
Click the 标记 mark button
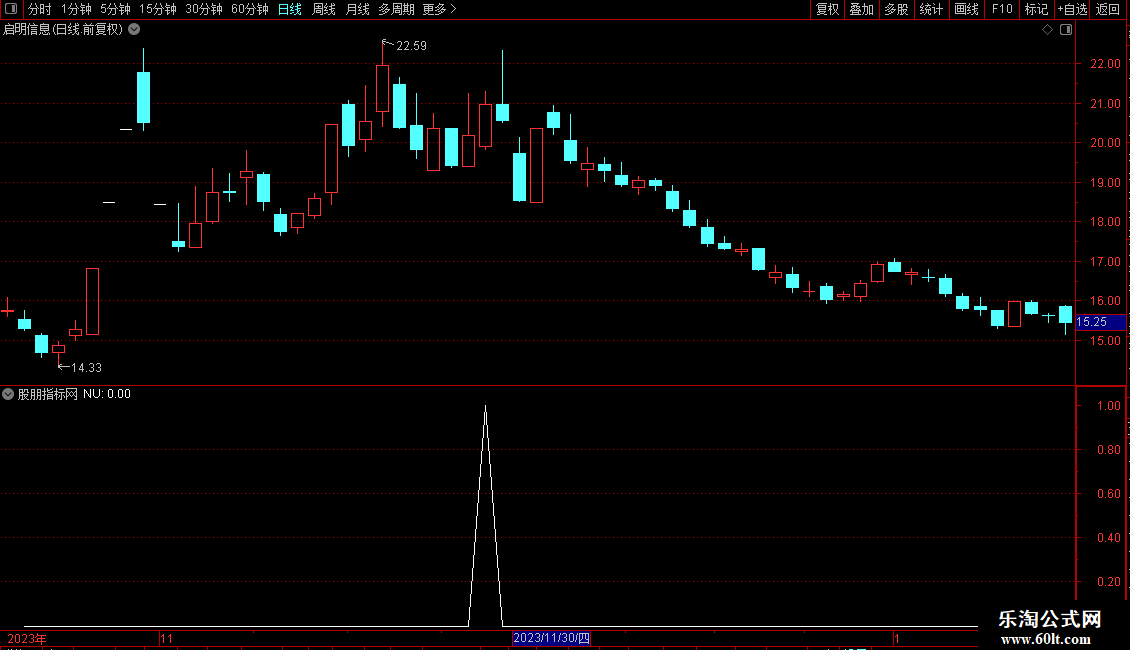click(1036, 9)
